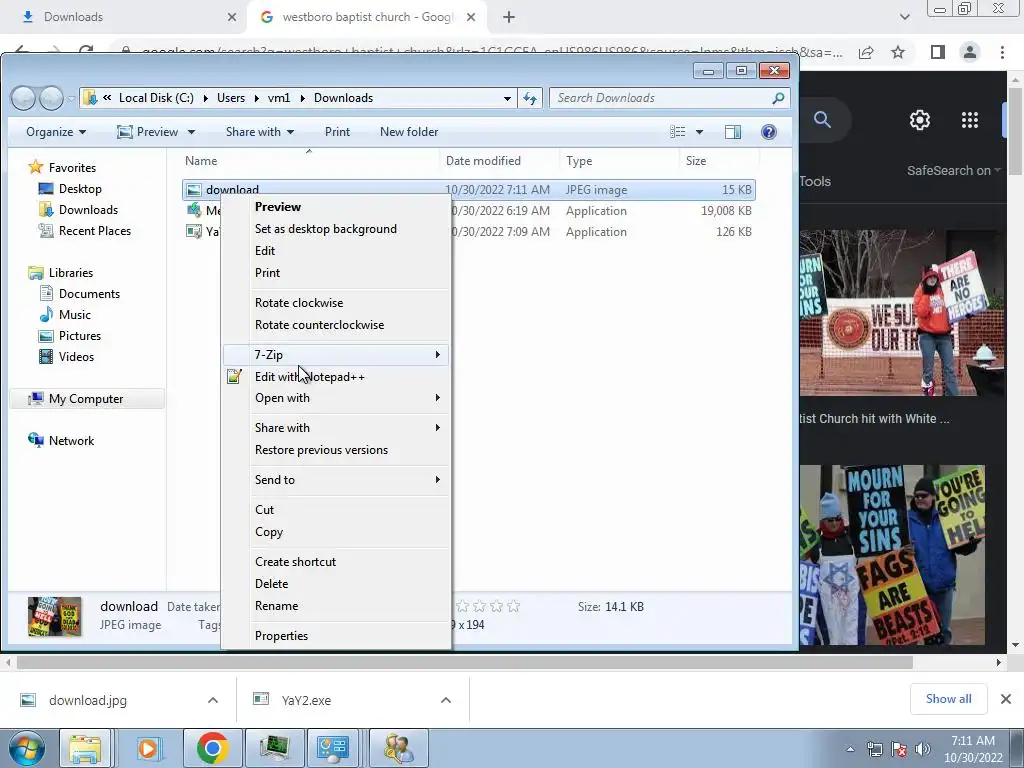Open download.jpg options chevron in download bar

tap(213, 700)
